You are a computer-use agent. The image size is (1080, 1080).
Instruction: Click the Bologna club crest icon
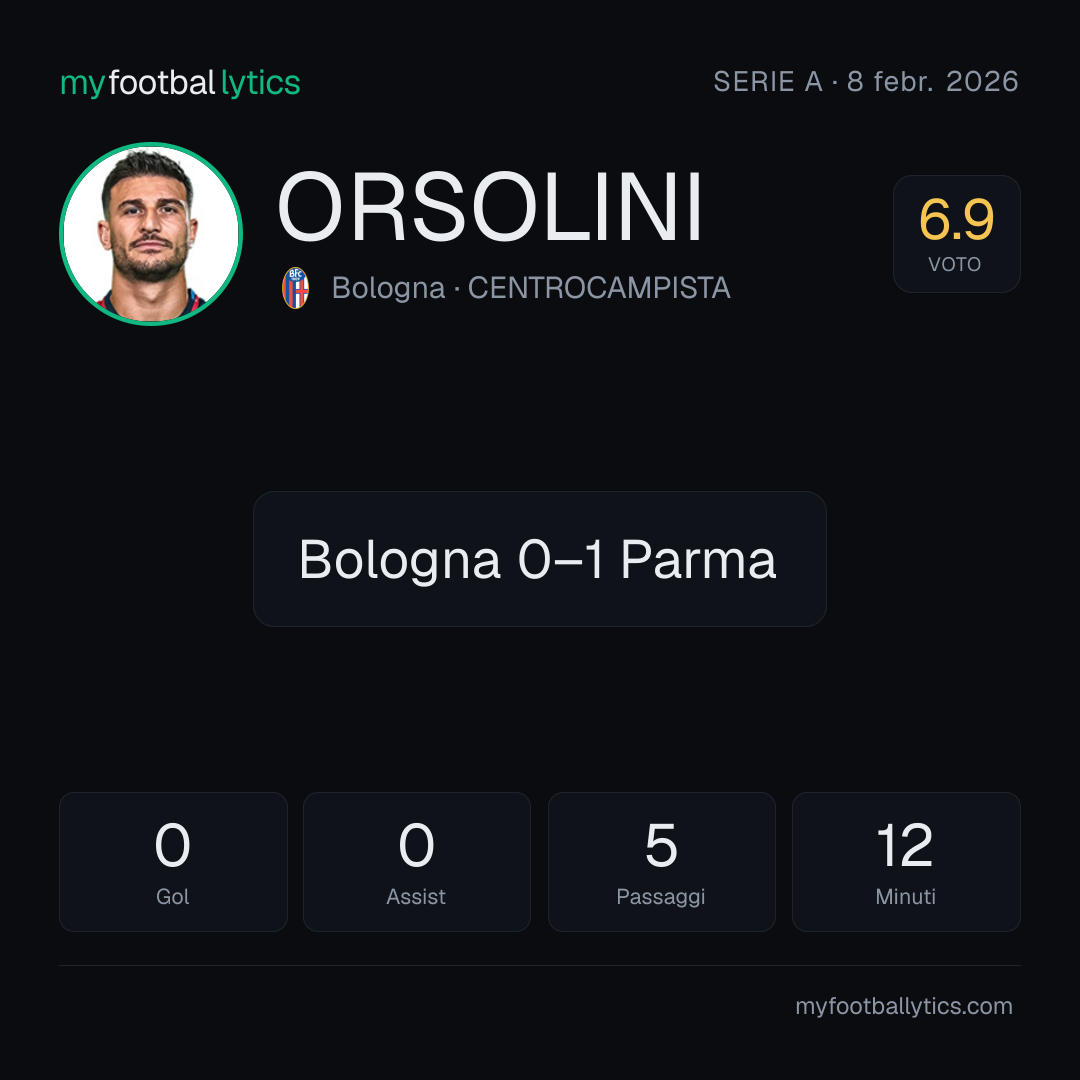coord(295,288)
